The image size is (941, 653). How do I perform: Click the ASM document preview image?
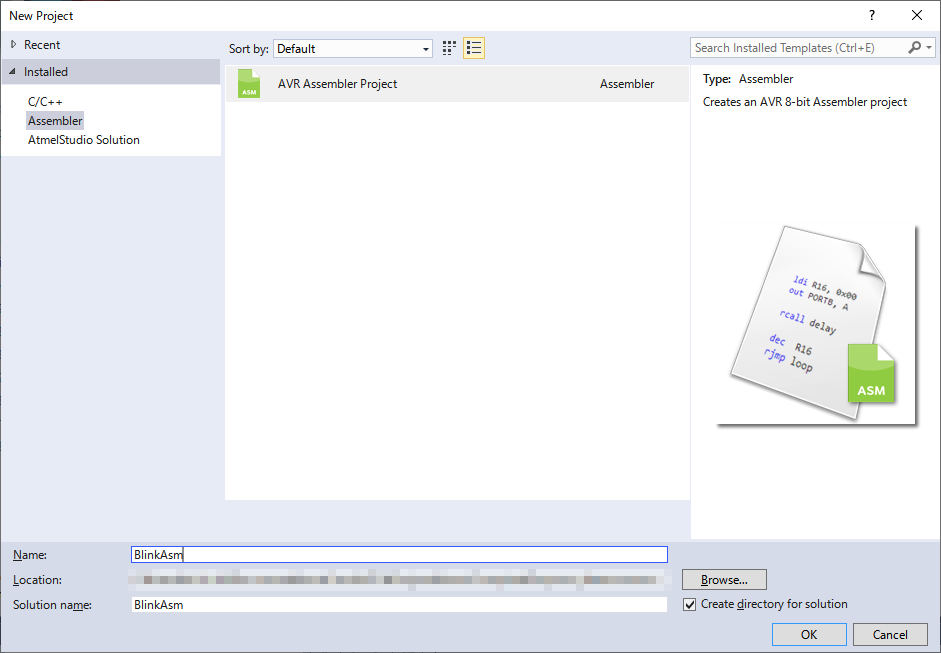point(817,324)
